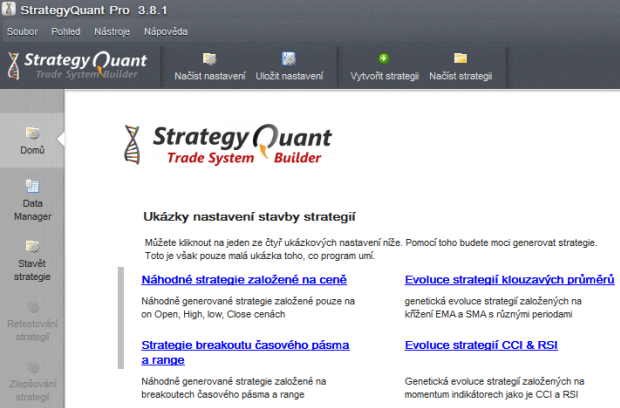Screen dimensions: 620x408
Task: Click heading Ukázky nastavení stavby strategií
Action: pyautogui.click(x=249, y=217)
